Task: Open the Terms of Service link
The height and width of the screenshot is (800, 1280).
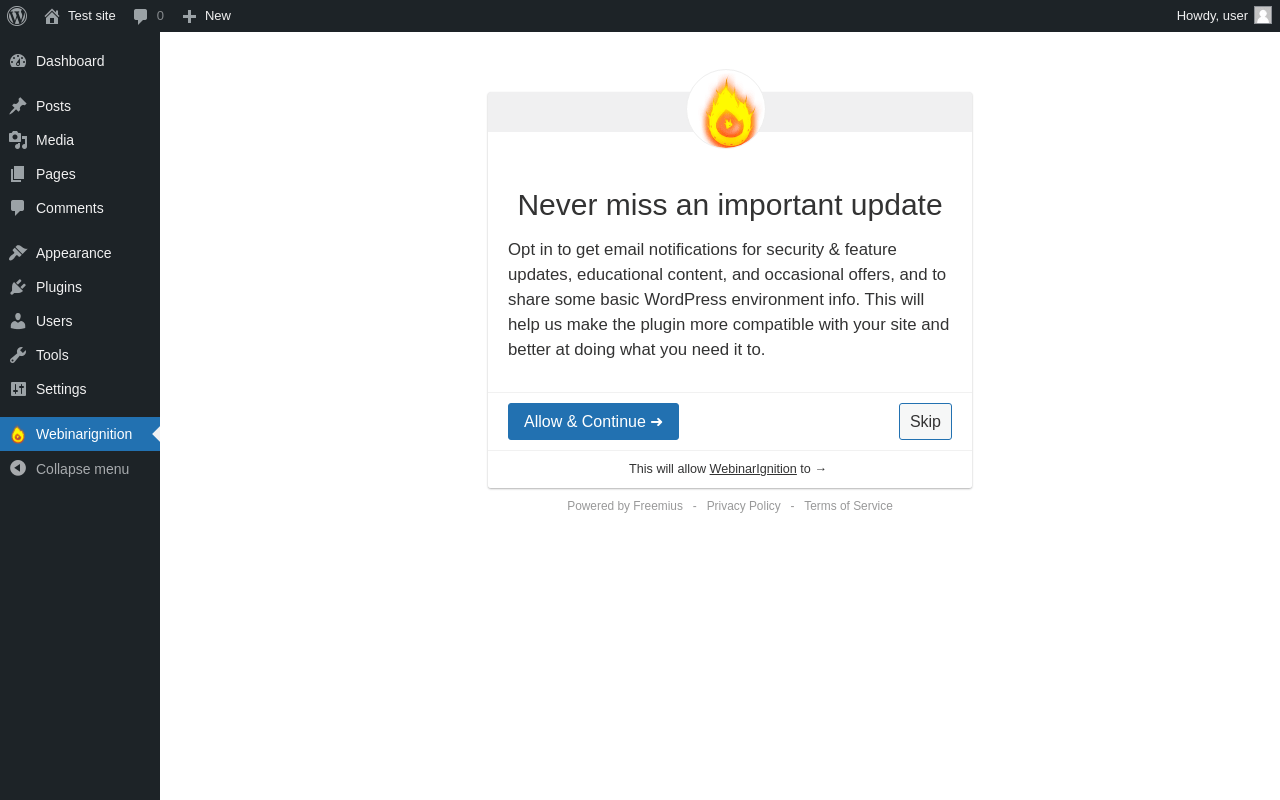Action: tap(848, 506)
